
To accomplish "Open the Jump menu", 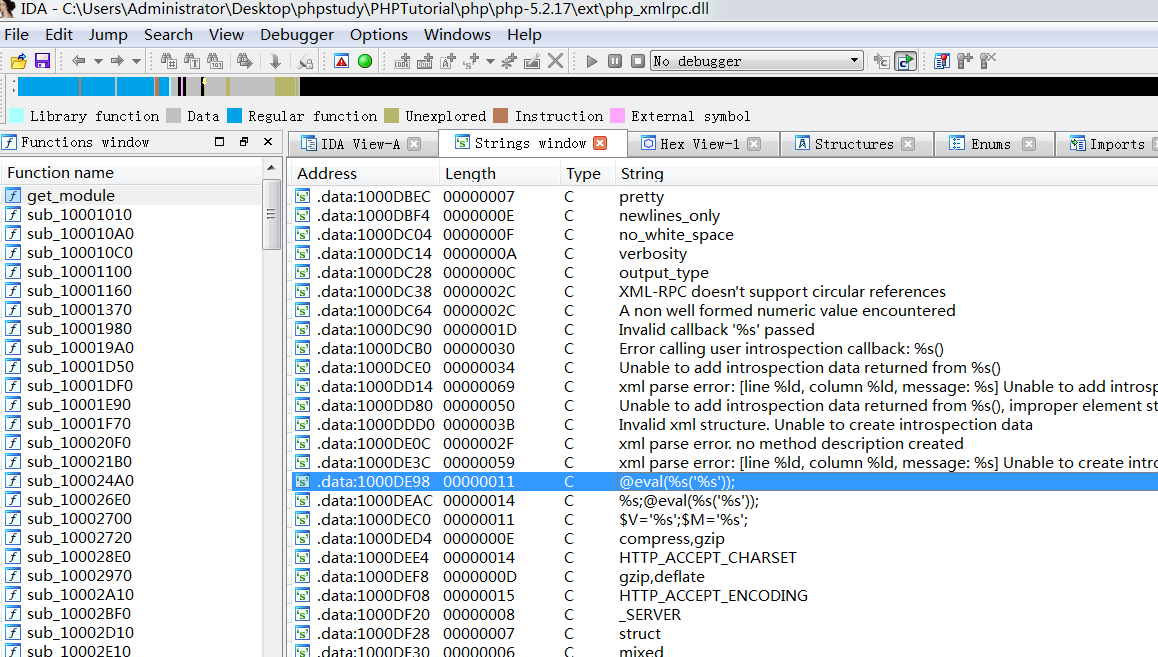I will click(108, 35).
